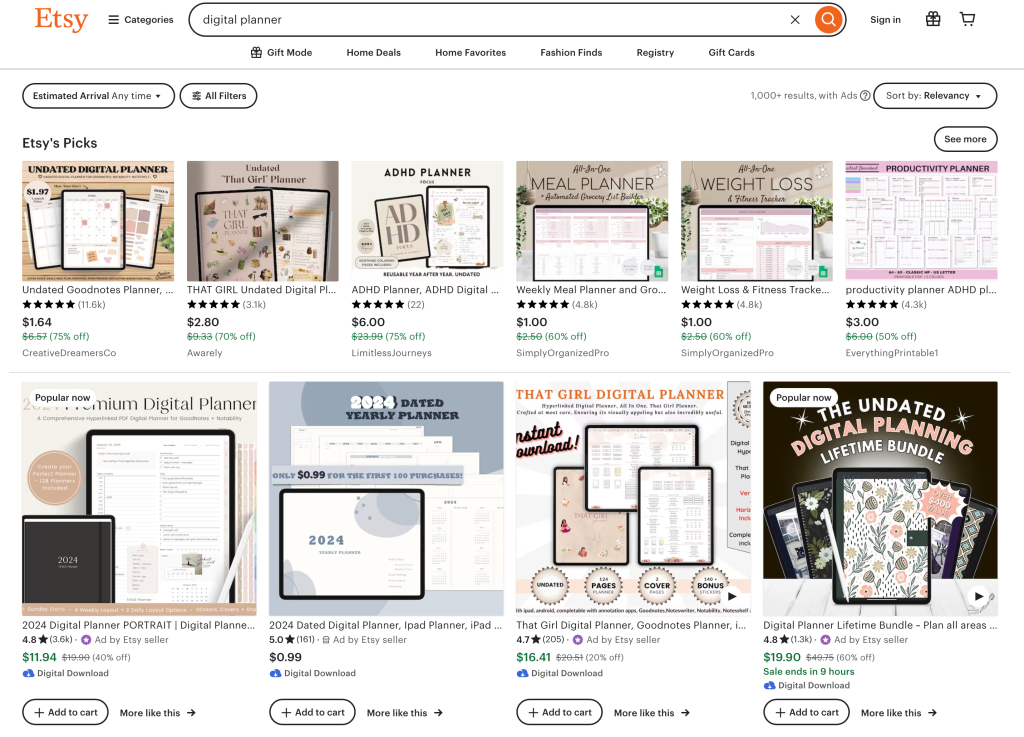1024x737 pixels.
Task: Go to Home Deals
Action: point(373,53)
